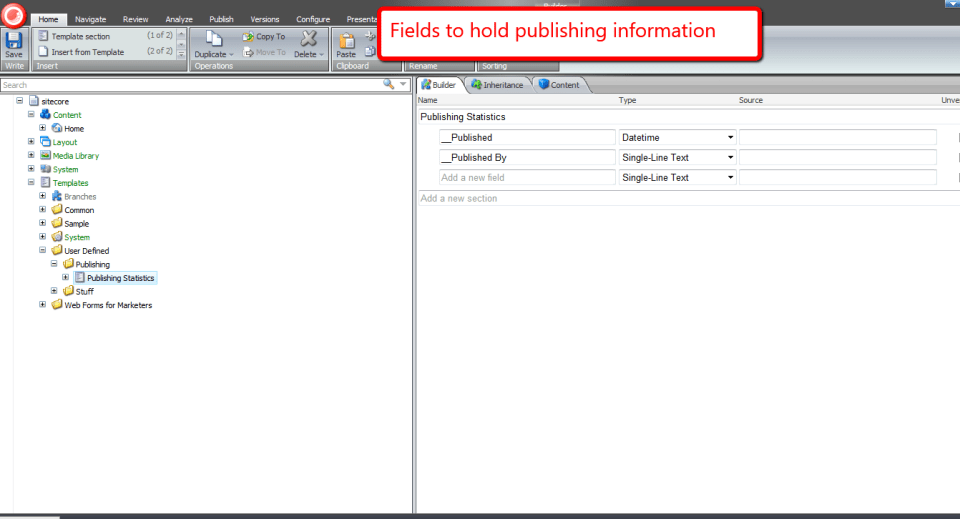Collapse the User Defined folder
Image resolution: width=960 pixels, height=519 pixels.
[x=42, y=250]
